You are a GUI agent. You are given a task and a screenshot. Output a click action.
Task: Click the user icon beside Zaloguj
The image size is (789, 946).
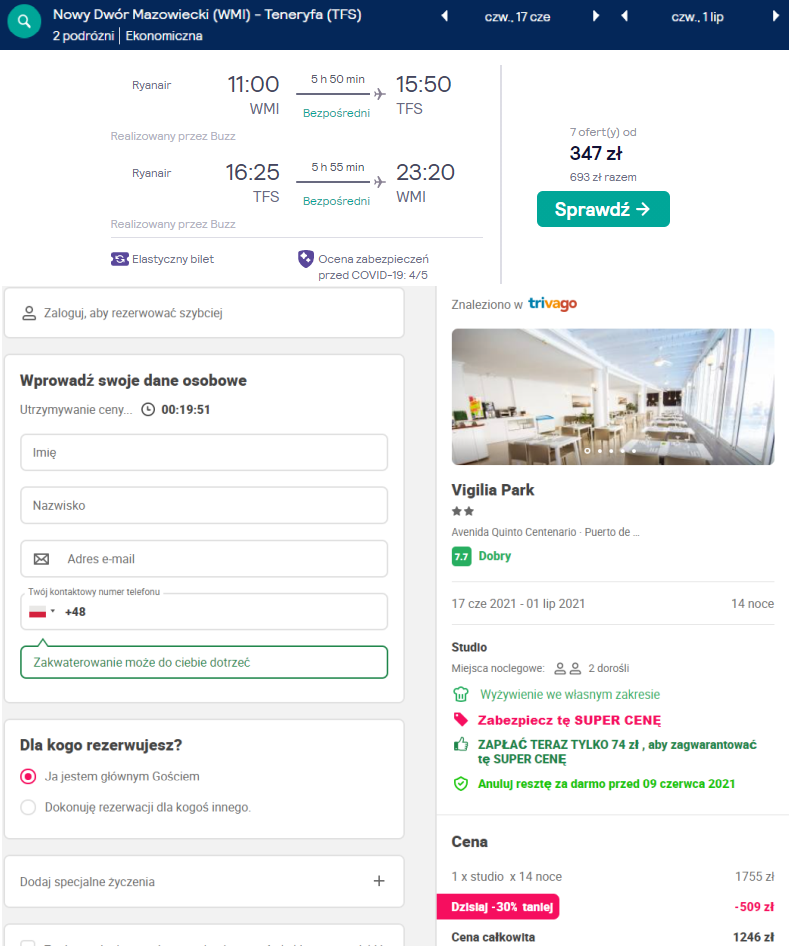click(x=29, y=313)
